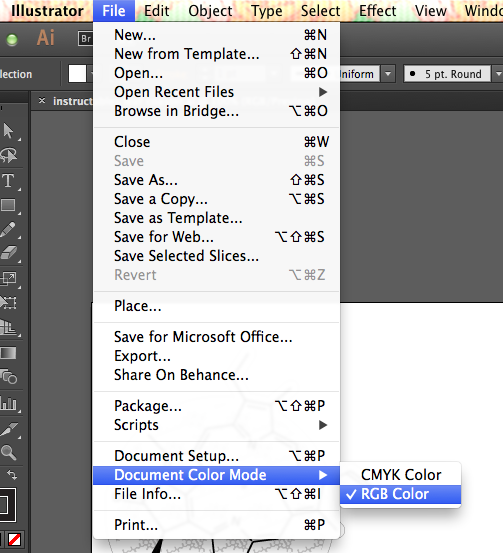This screenshot has height=553, width=503.
Task: Choose New... from File menu
Action: click(216, 35)
